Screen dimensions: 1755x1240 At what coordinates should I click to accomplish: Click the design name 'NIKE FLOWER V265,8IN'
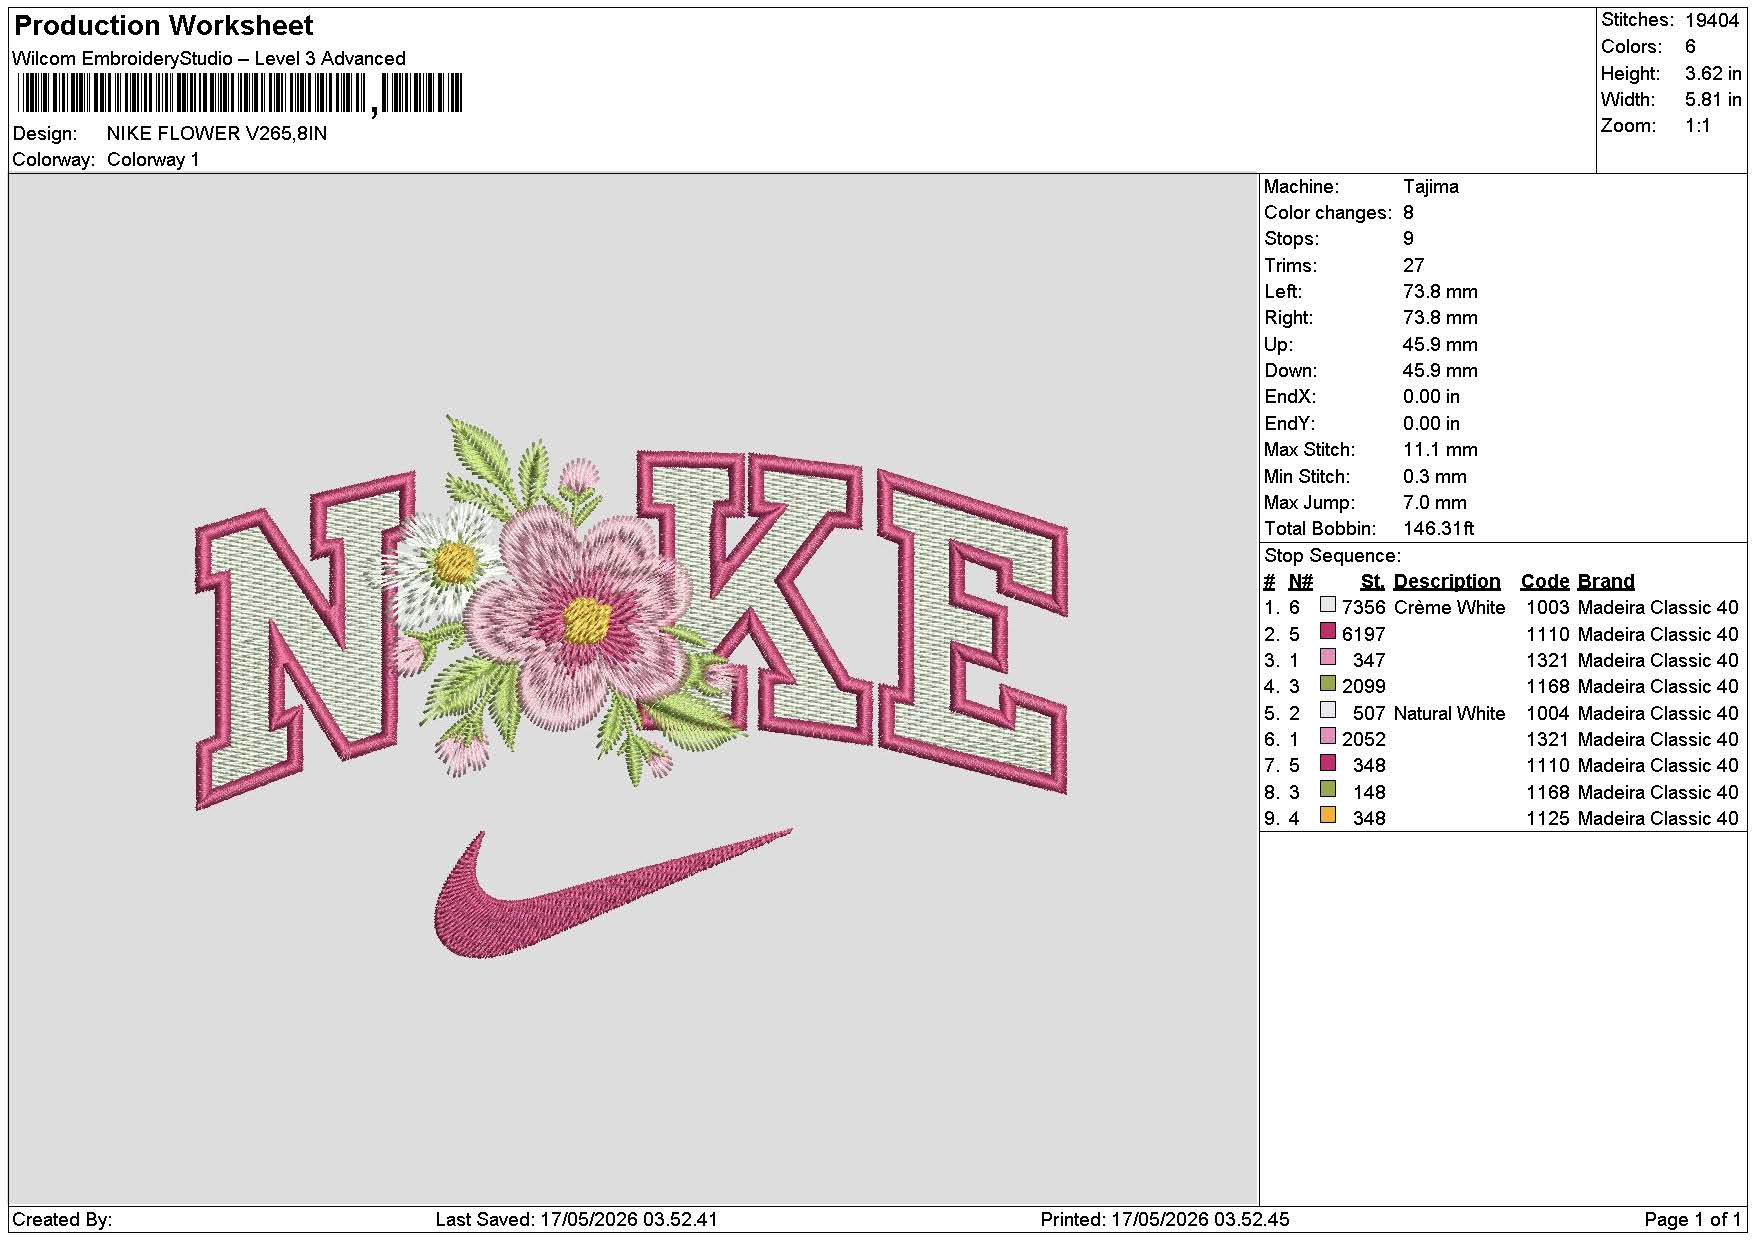click(x=217, y=134)
